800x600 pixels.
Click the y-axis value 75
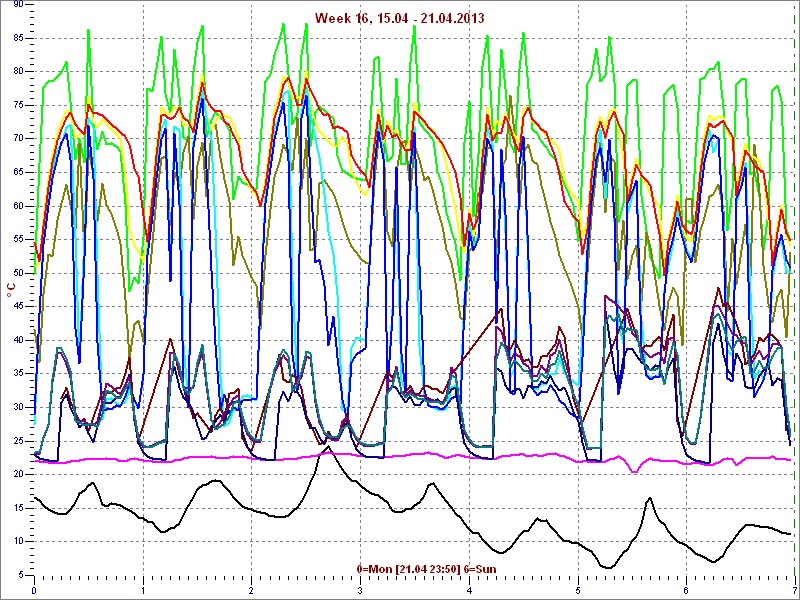tap(18, 105)
